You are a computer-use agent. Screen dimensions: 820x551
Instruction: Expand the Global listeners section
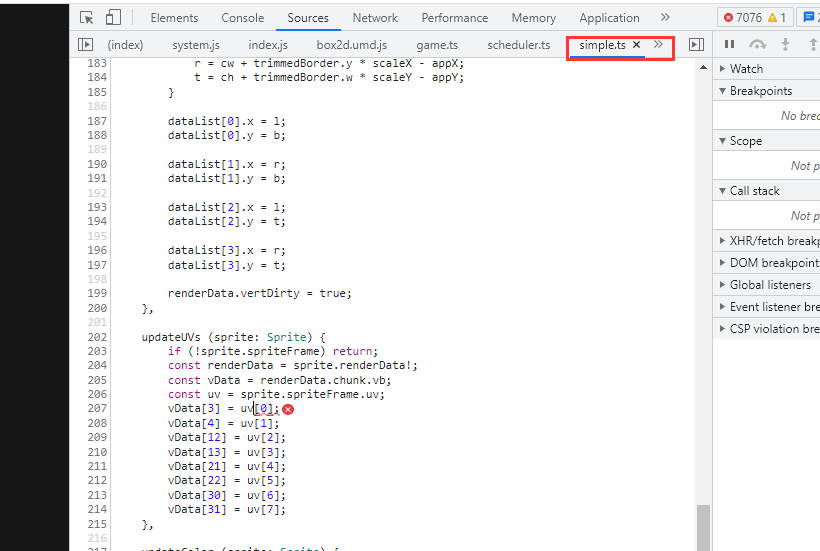(x=766, y=284)
